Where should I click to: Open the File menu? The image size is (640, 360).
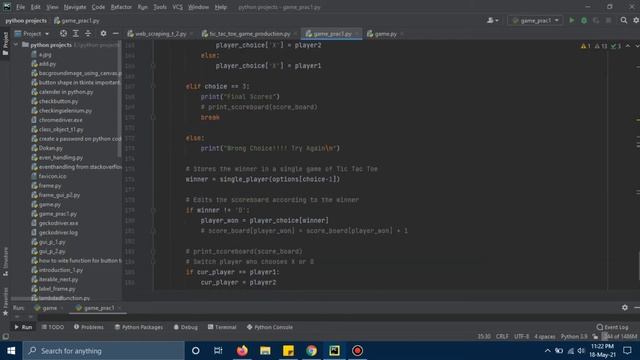click(x=20, y=7)
